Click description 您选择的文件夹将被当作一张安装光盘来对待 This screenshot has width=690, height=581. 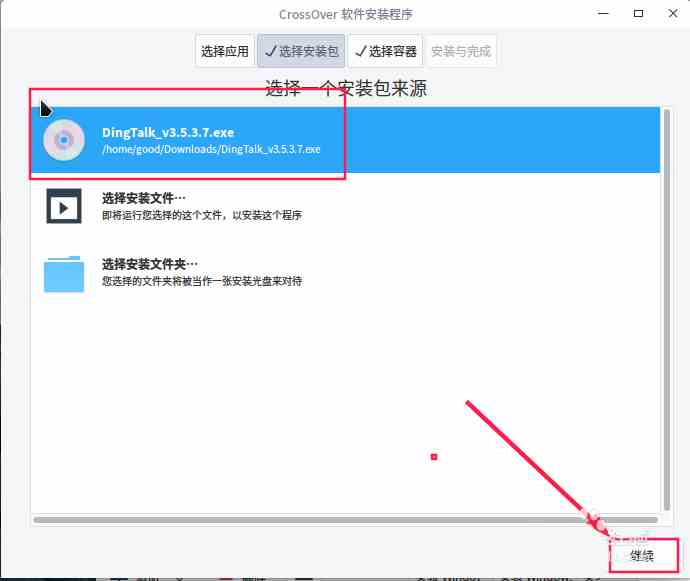coord(202,281)
